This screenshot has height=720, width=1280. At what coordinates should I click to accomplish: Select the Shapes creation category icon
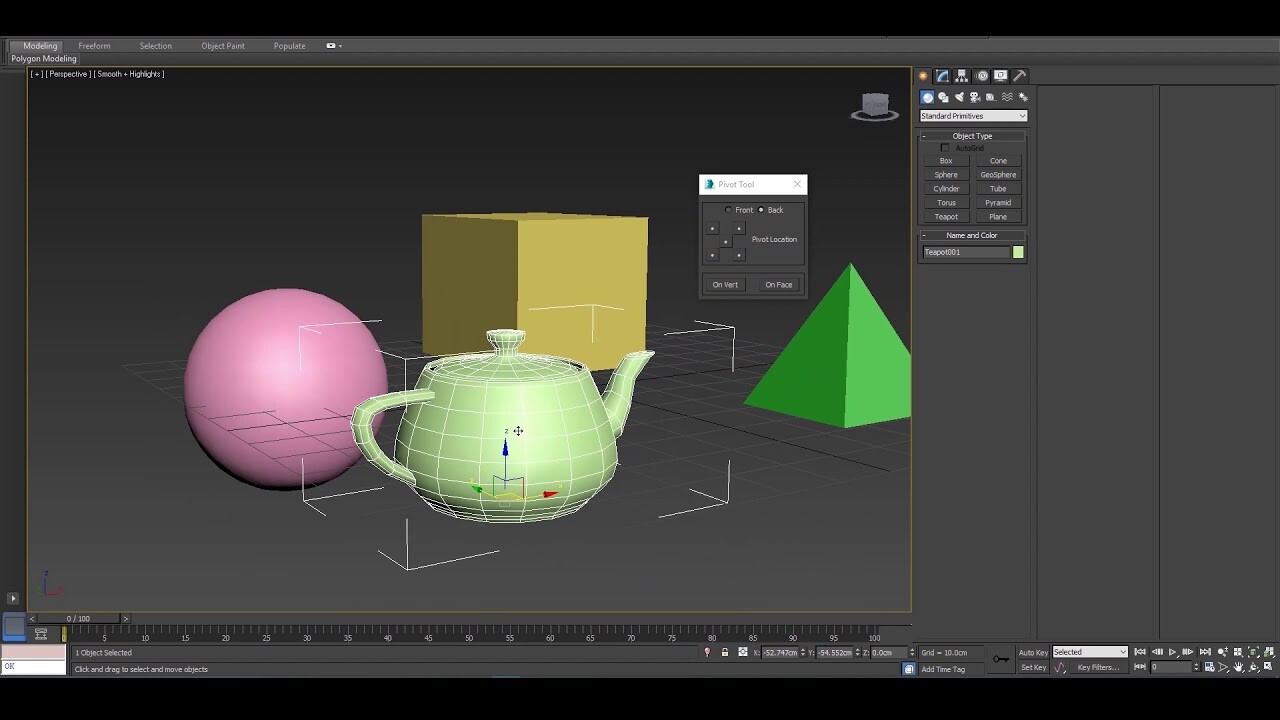tap(942, 97)
